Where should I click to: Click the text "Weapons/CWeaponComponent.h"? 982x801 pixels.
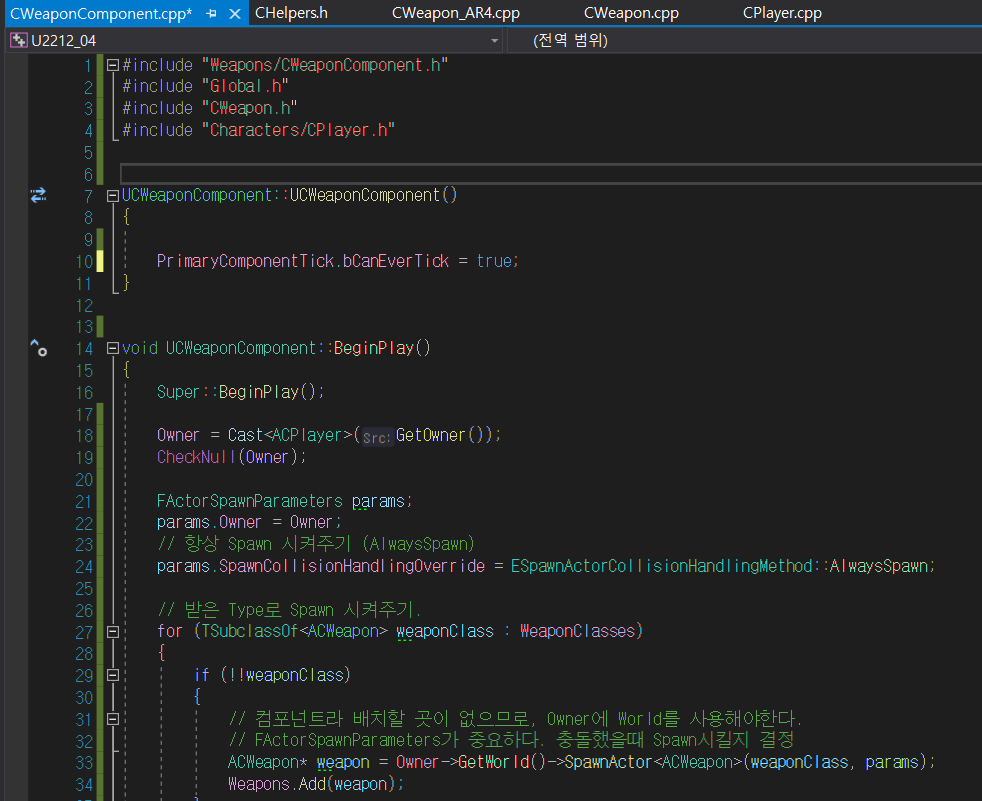click(324, 65)
